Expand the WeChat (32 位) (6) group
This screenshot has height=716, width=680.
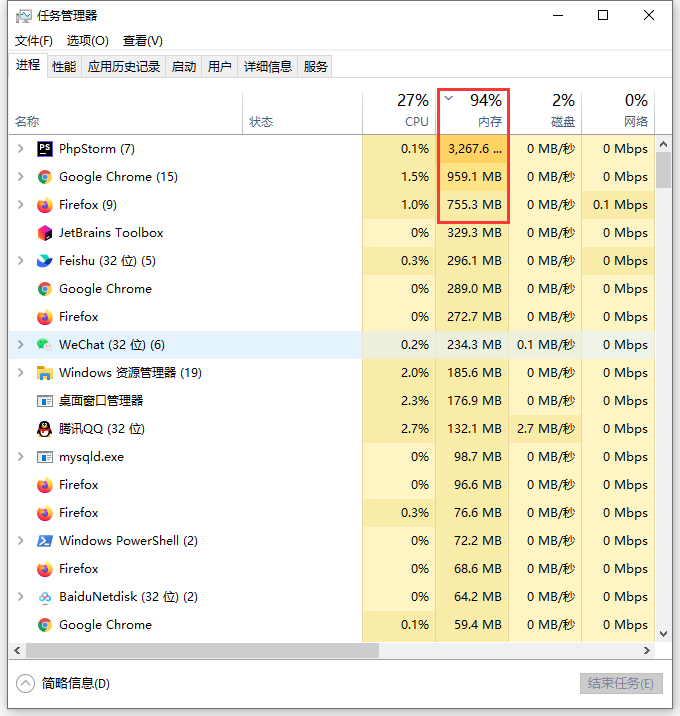click(21, 345)
